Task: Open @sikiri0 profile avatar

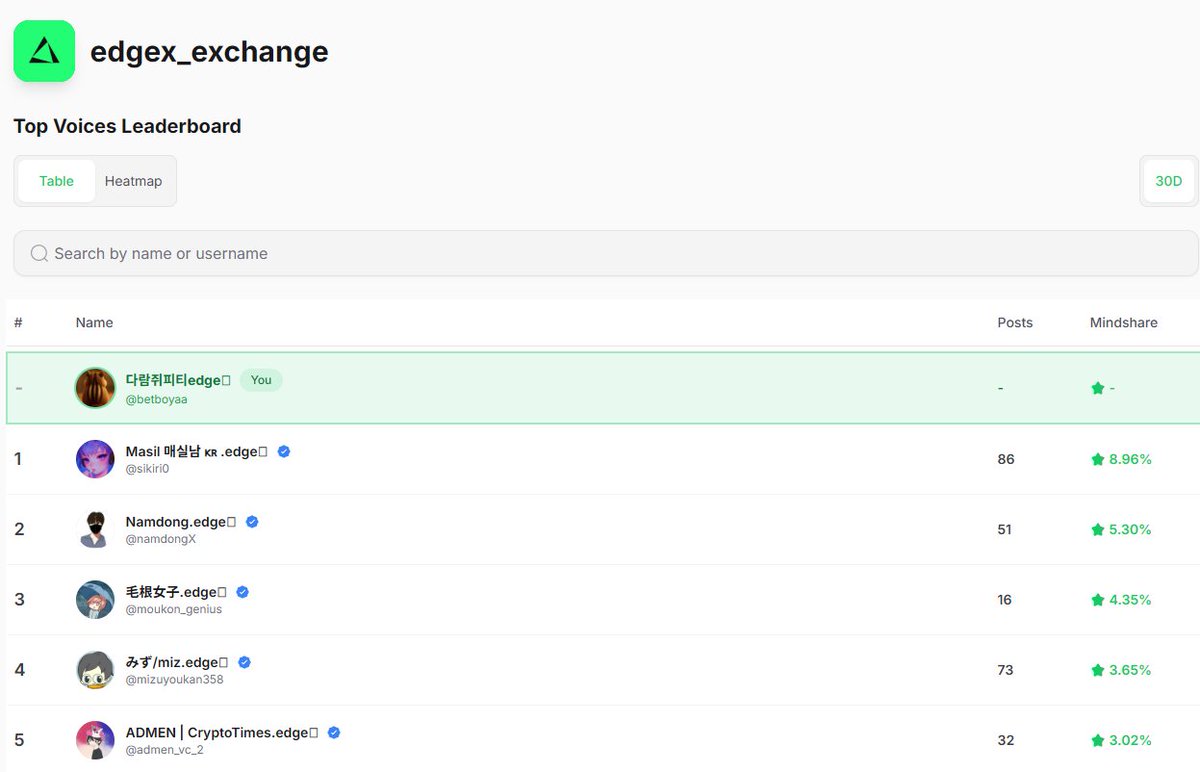Action: coord(95,459)
